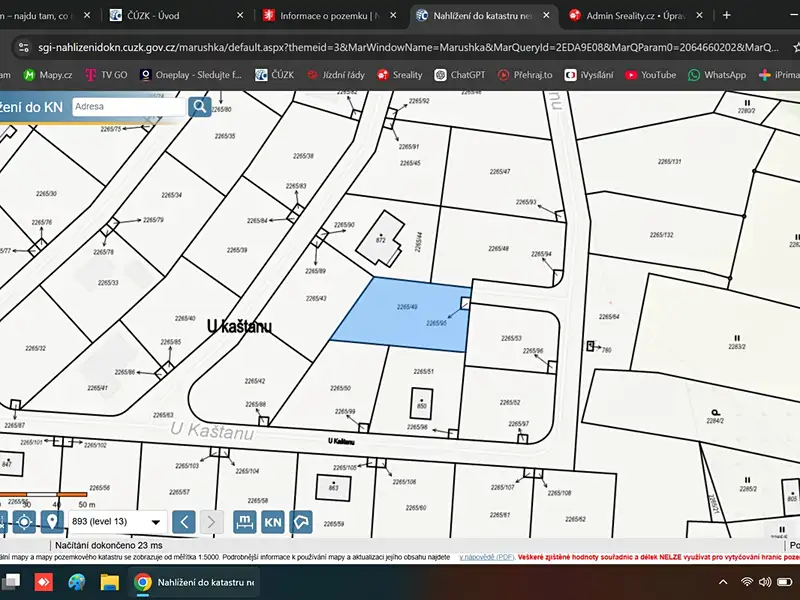Screen dimensions: 800x600
Task: Check battery status in system tray
Action: 784,582
